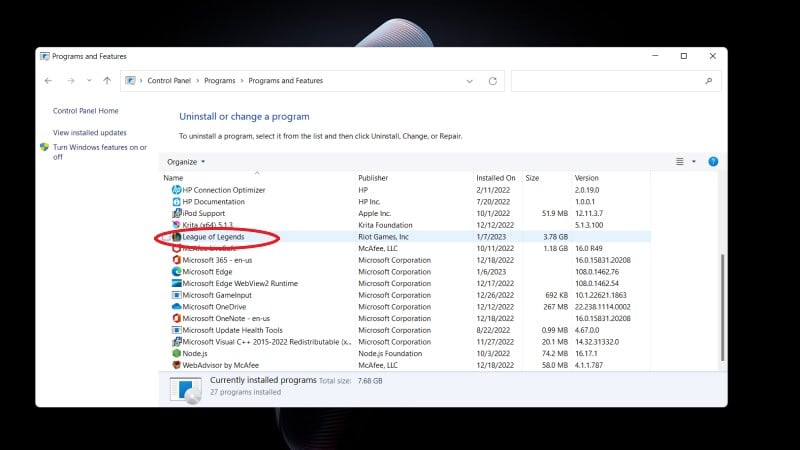
Task: Open the help question mark icon
Action: tap(713, 161)
